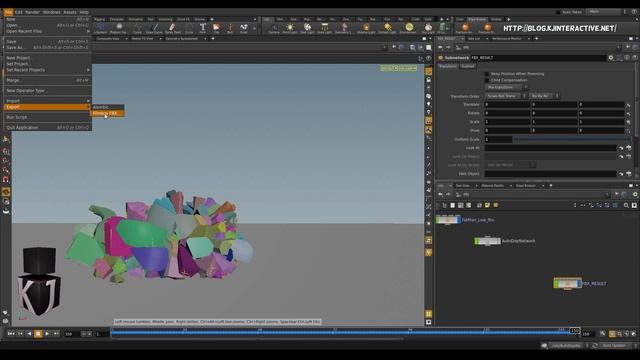Click the Camera shelf tool
The width and height of the screenshot is (640, 360).
tap(274, 28)
